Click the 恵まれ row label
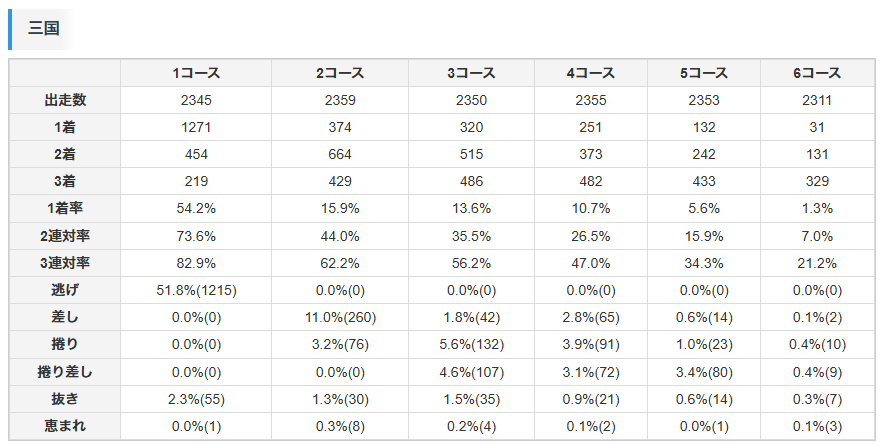The height and width of the screenshot is (444, 880). [65, 426]
